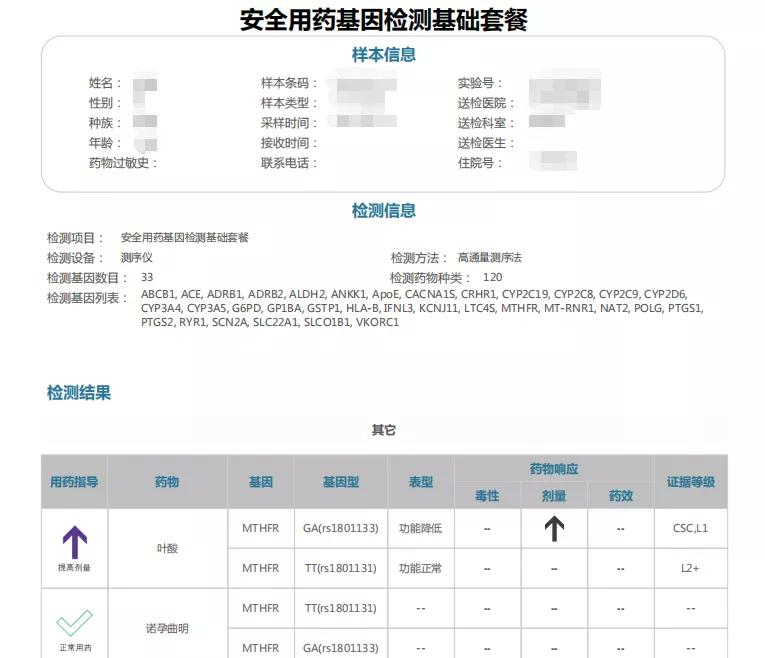
Task: Select TT(rs1801131) in the 功能正常 row
Action: coord(341,569)
